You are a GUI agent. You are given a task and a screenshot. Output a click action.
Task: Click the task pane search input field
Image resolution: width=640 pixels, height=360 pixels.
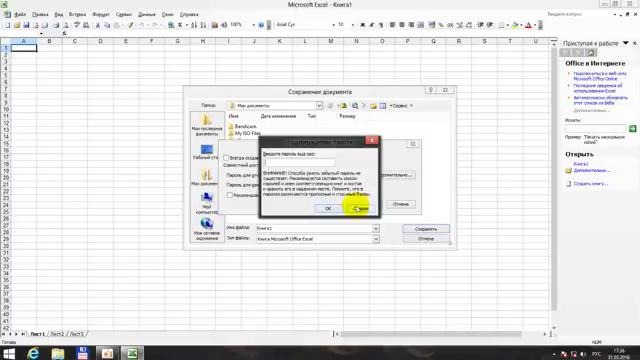click(596, 129)
